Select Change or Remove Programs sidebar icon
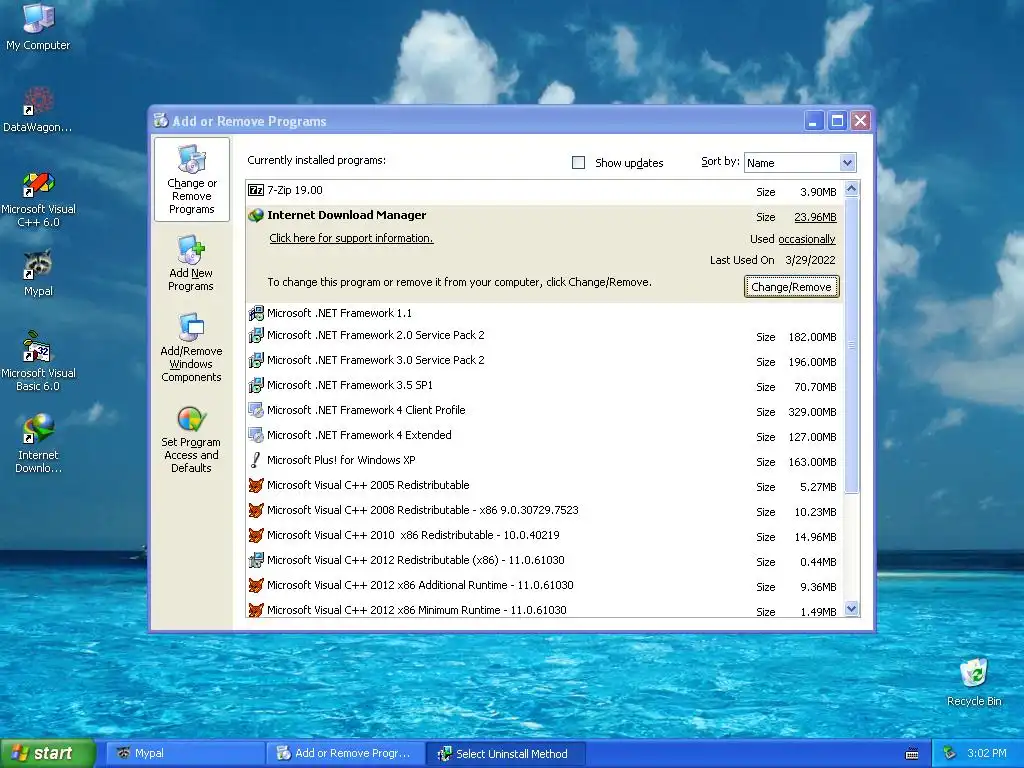Screen dimensions: 1024x768 191,180
